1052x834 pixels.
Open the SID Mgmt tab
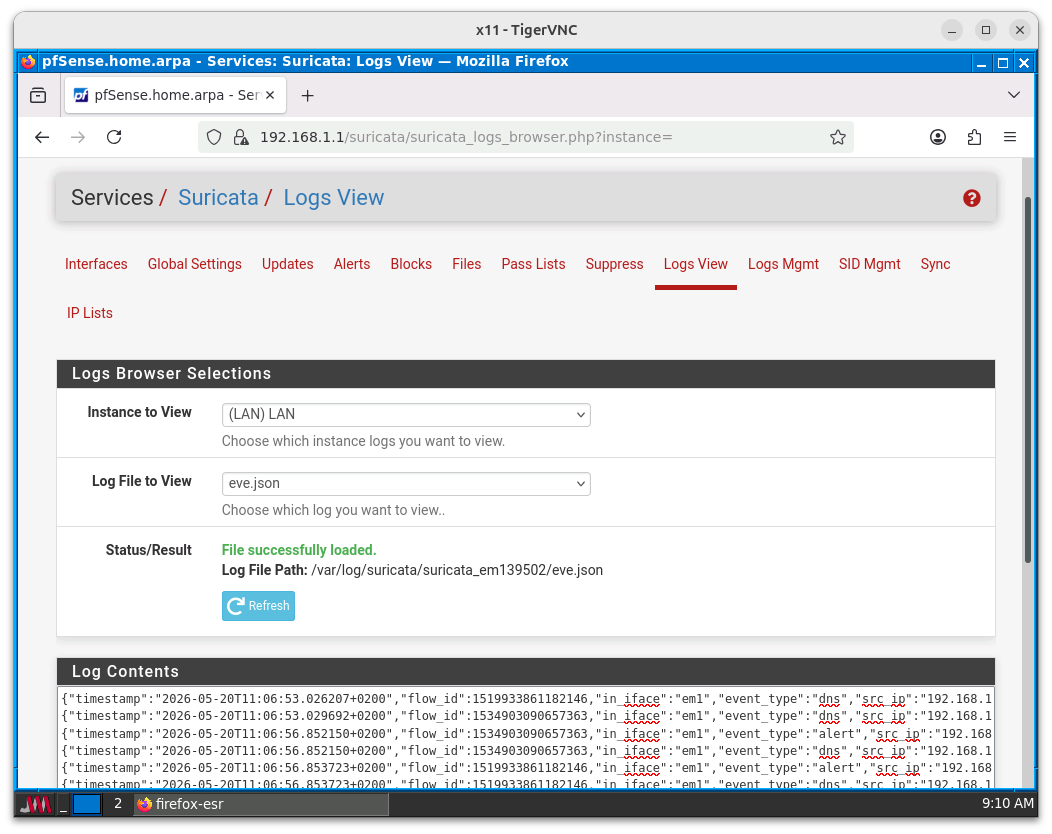(x=869, y=264)
